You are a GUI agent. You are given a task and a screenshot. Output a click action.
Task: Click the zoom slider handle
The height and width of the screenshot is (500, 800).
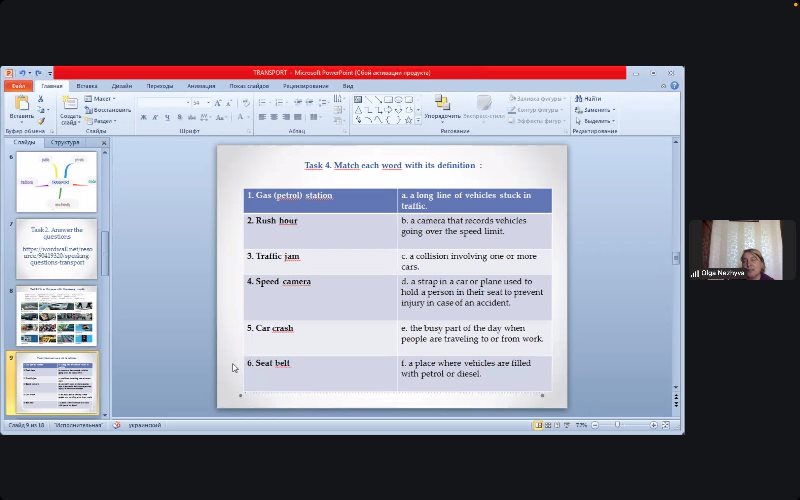pos(617,425)
